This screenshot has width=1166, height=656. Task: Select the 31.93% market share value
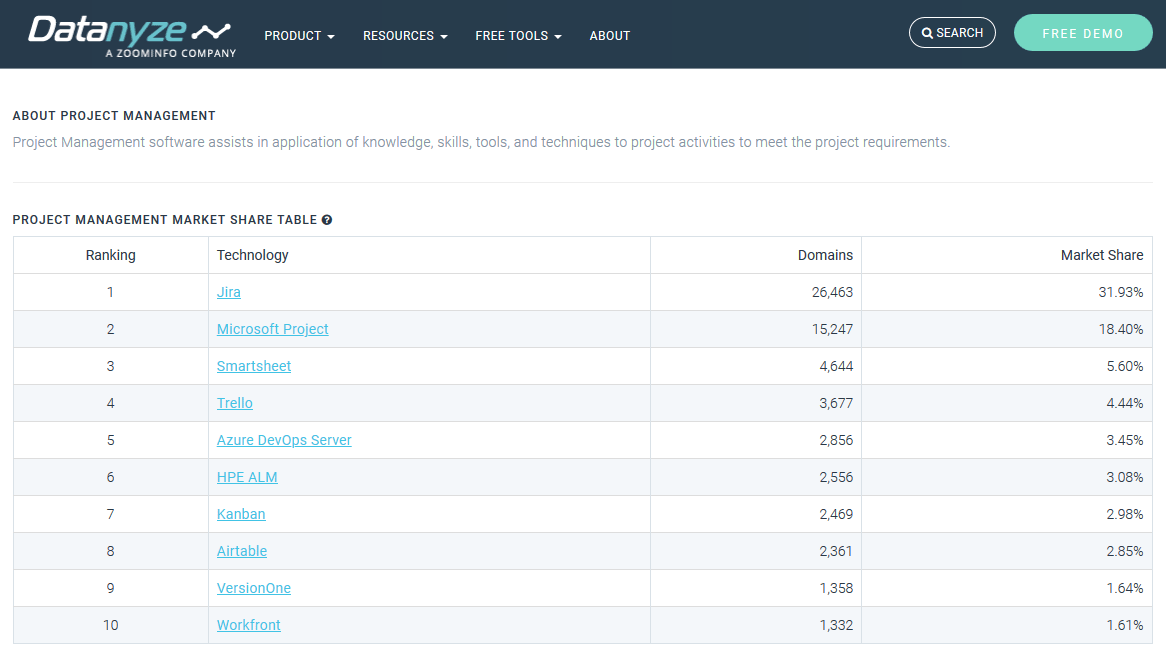click(1121, 292)
